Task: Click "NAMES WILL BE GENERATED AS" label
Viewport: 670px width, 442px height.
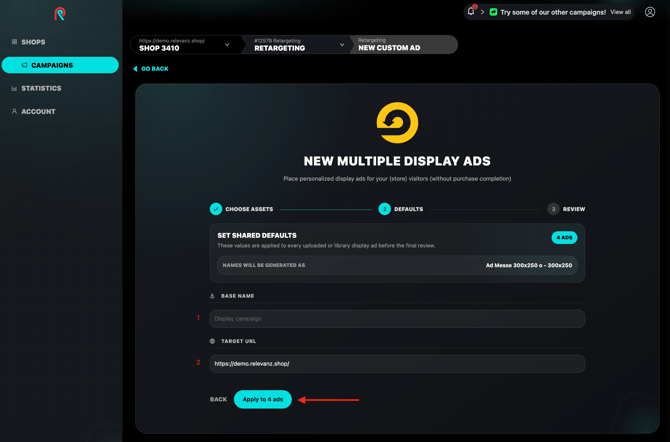Action: 264,265
